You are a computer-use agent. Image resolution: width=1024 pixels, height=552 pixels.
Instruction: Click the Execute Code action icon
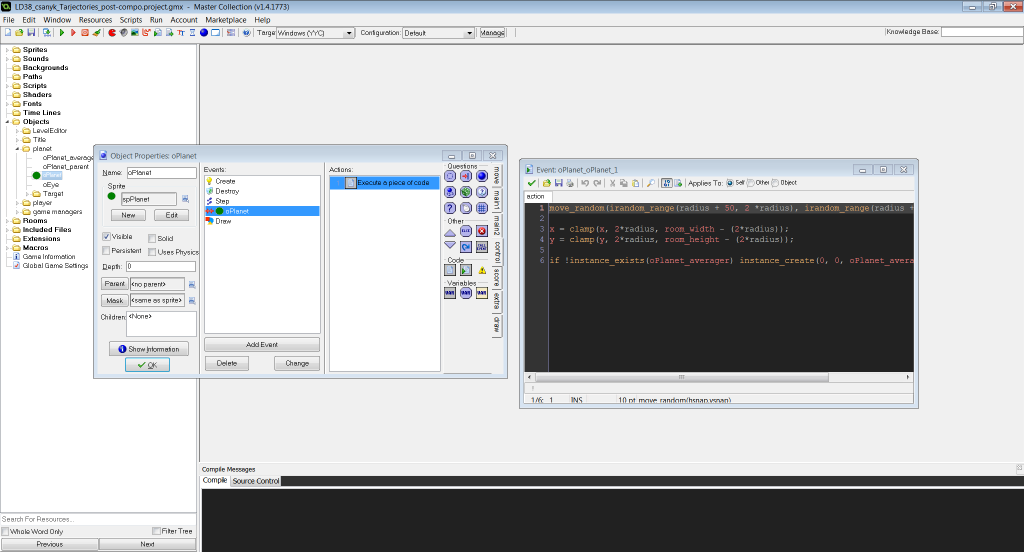click(450, 270)
